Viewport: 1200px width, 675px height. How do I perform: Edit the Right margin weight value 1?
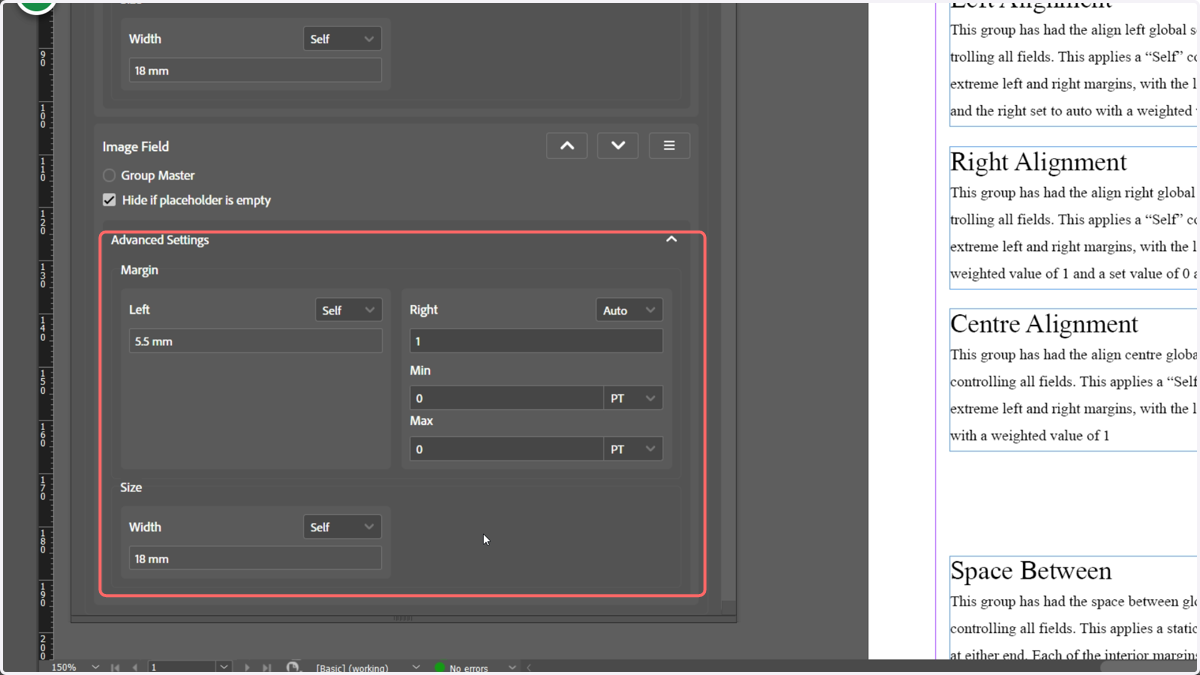coord(536,341)
